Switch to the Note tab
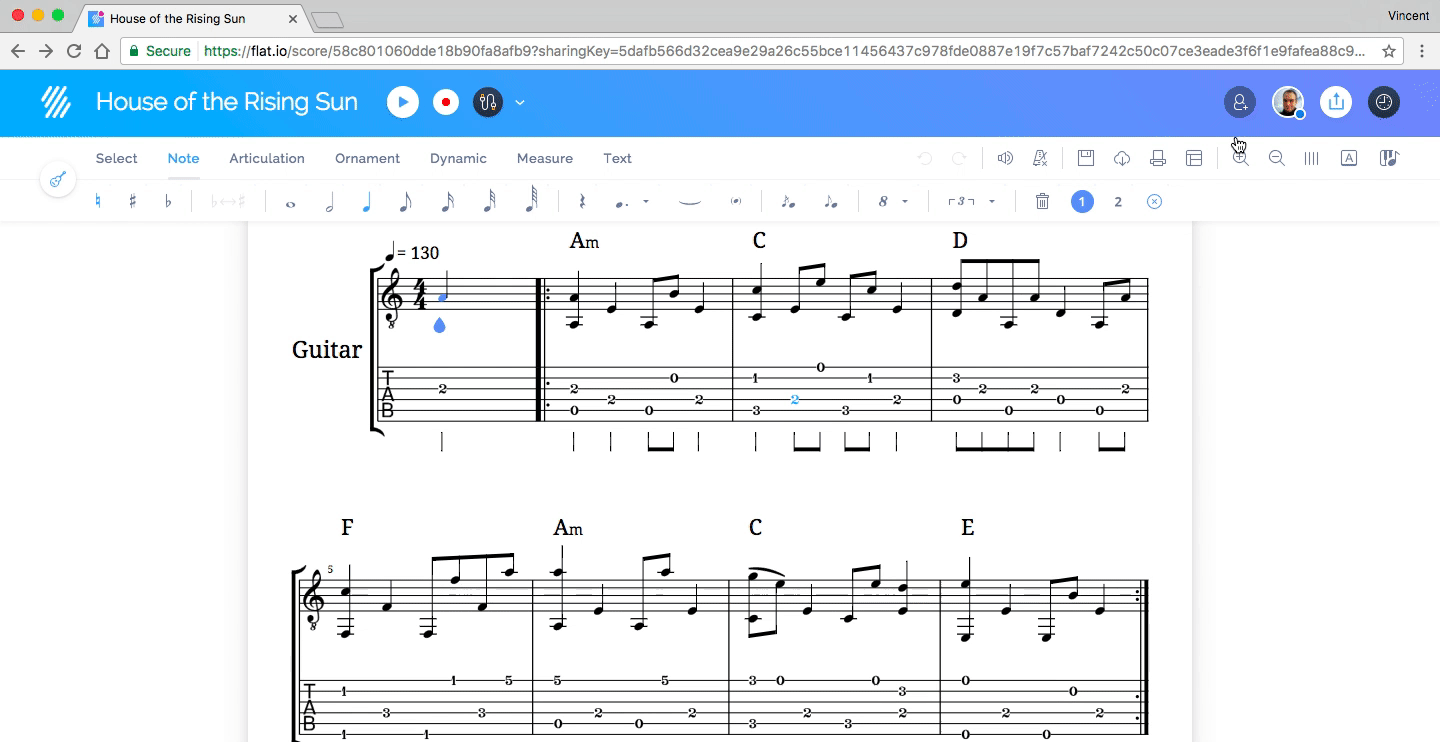The image size is (1440, 742). pyautogui.click(x=183, y=158)
